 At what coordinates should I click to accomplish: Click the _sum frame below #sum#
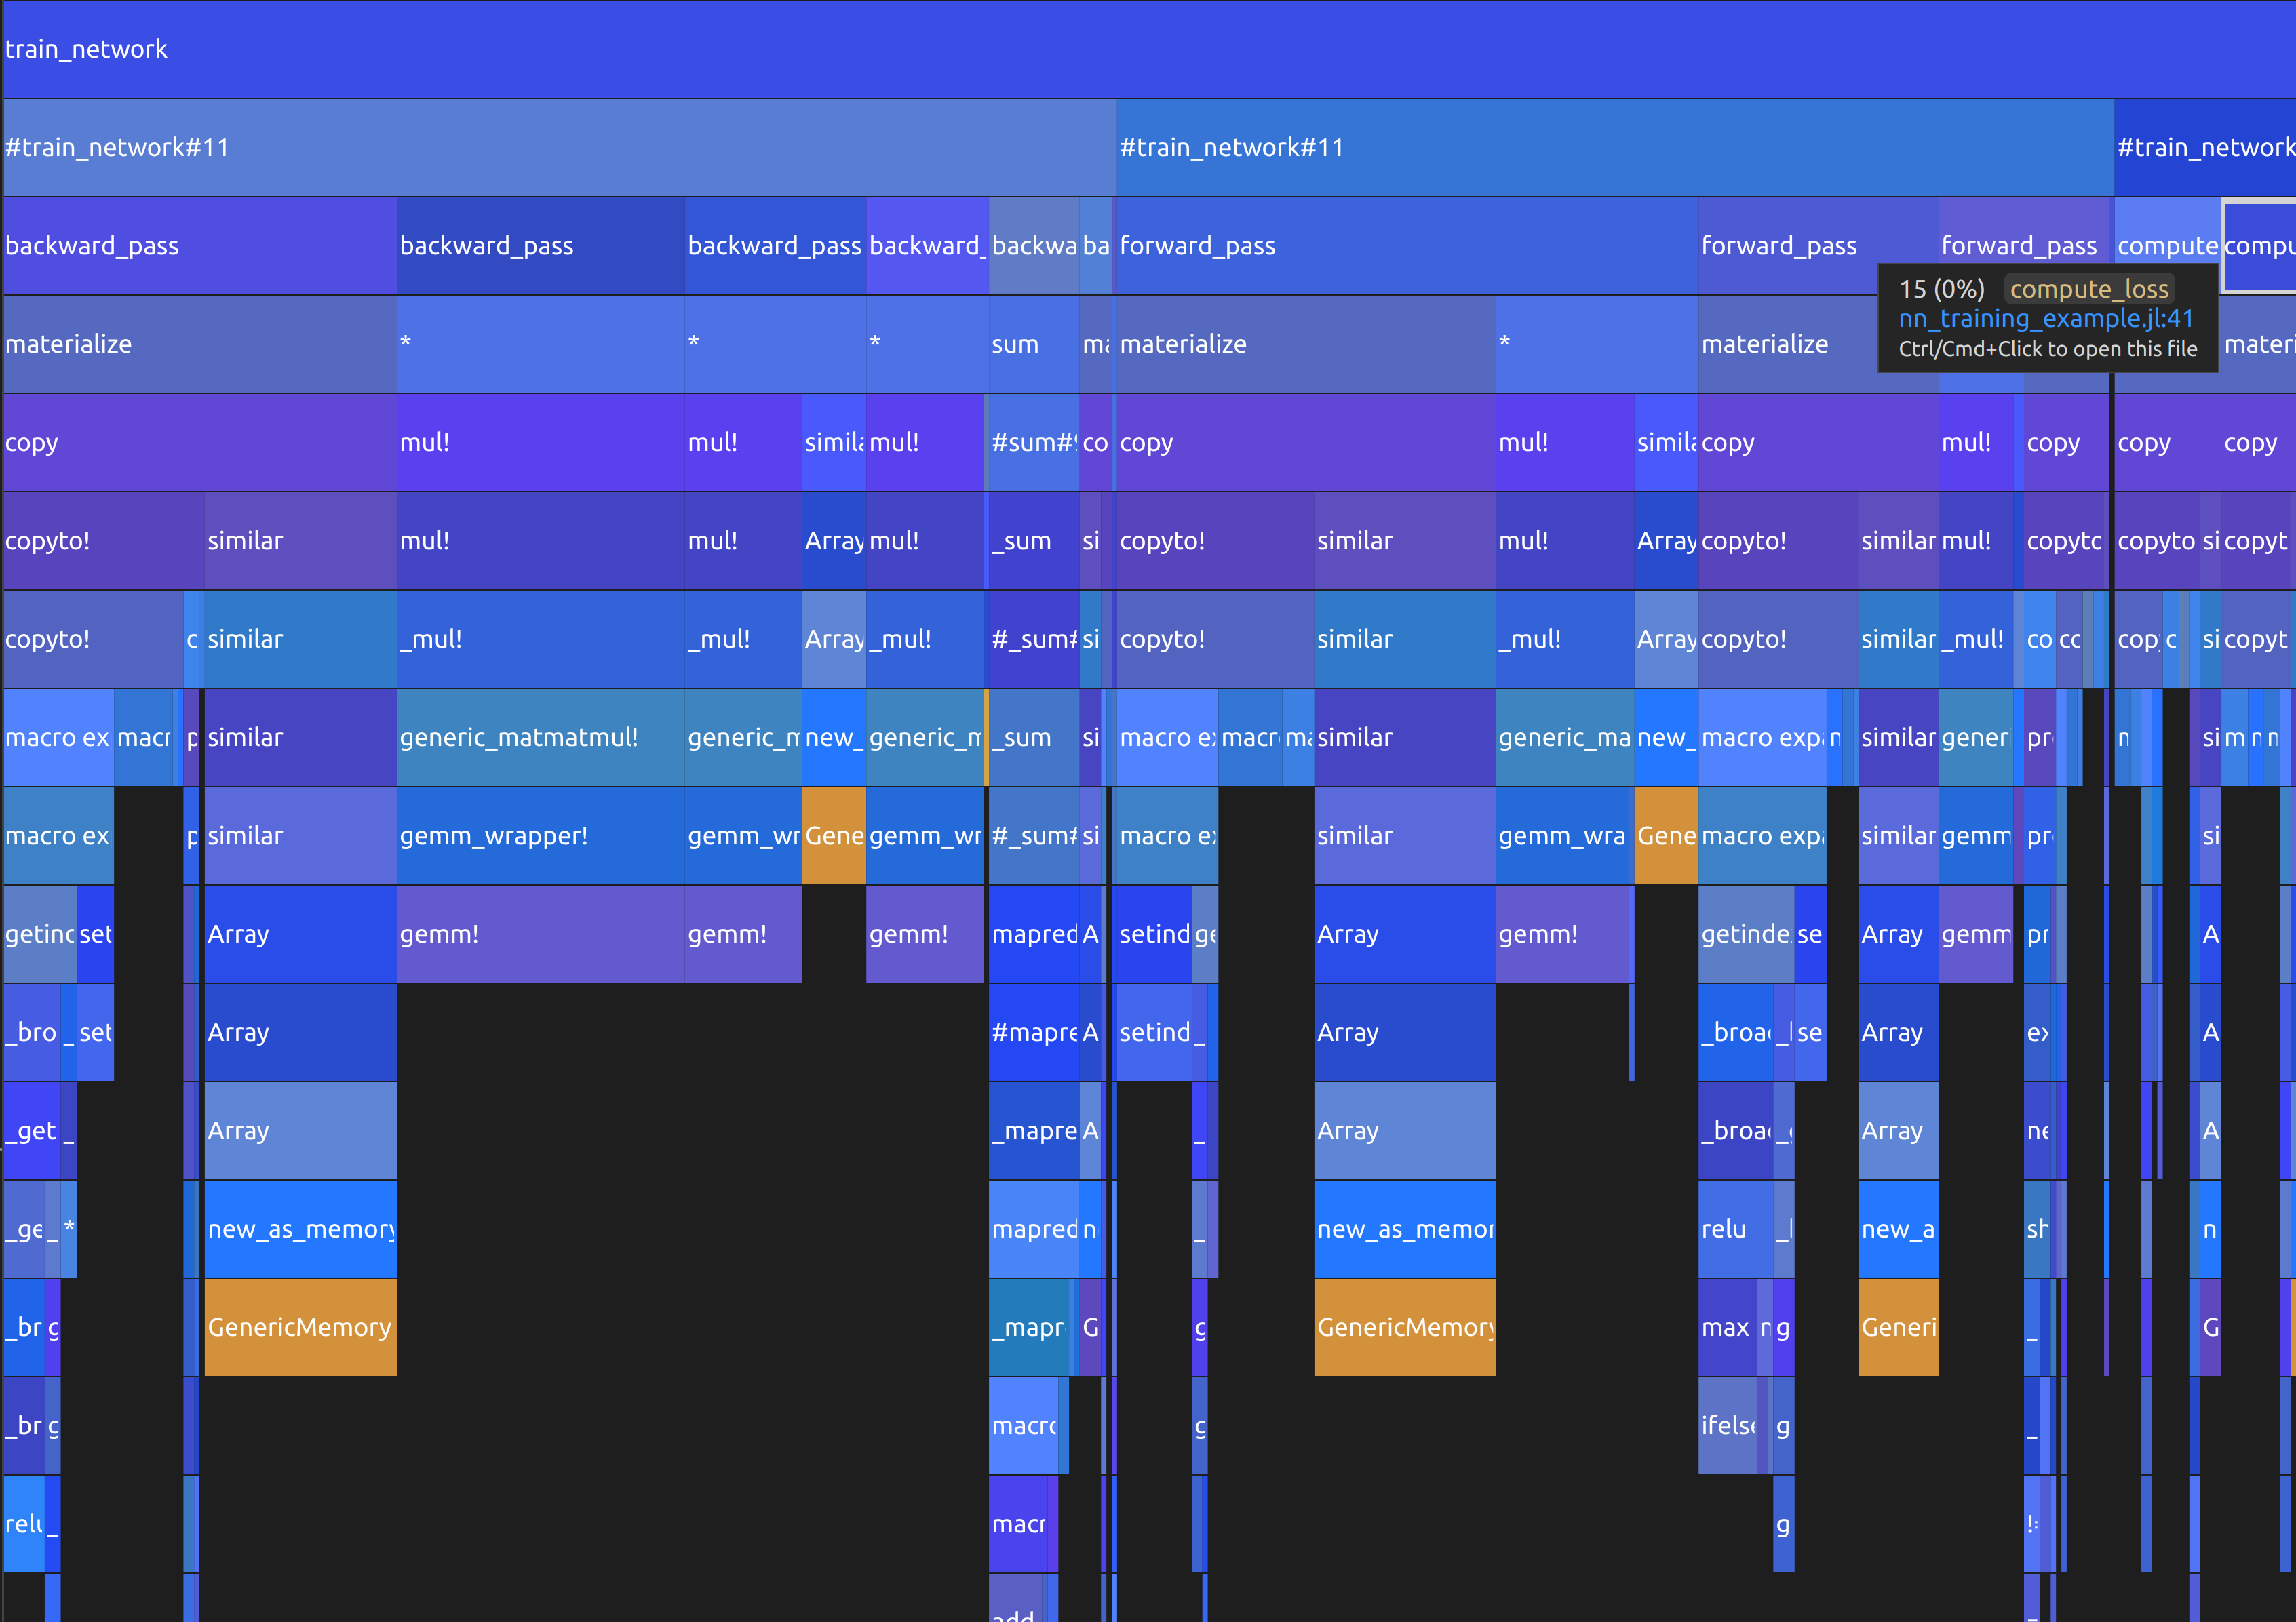(x=1033, y=541)
